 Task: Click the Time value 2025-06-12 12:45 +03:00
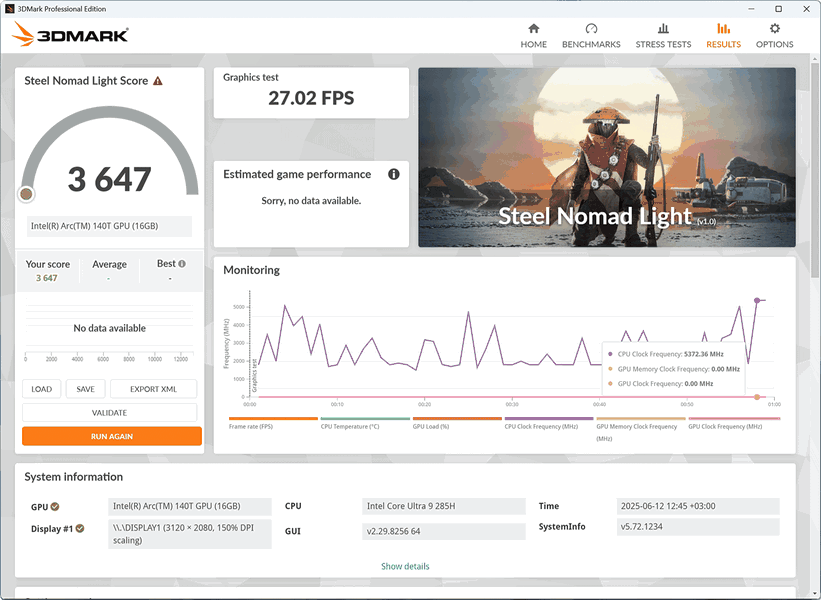[698, 506]
